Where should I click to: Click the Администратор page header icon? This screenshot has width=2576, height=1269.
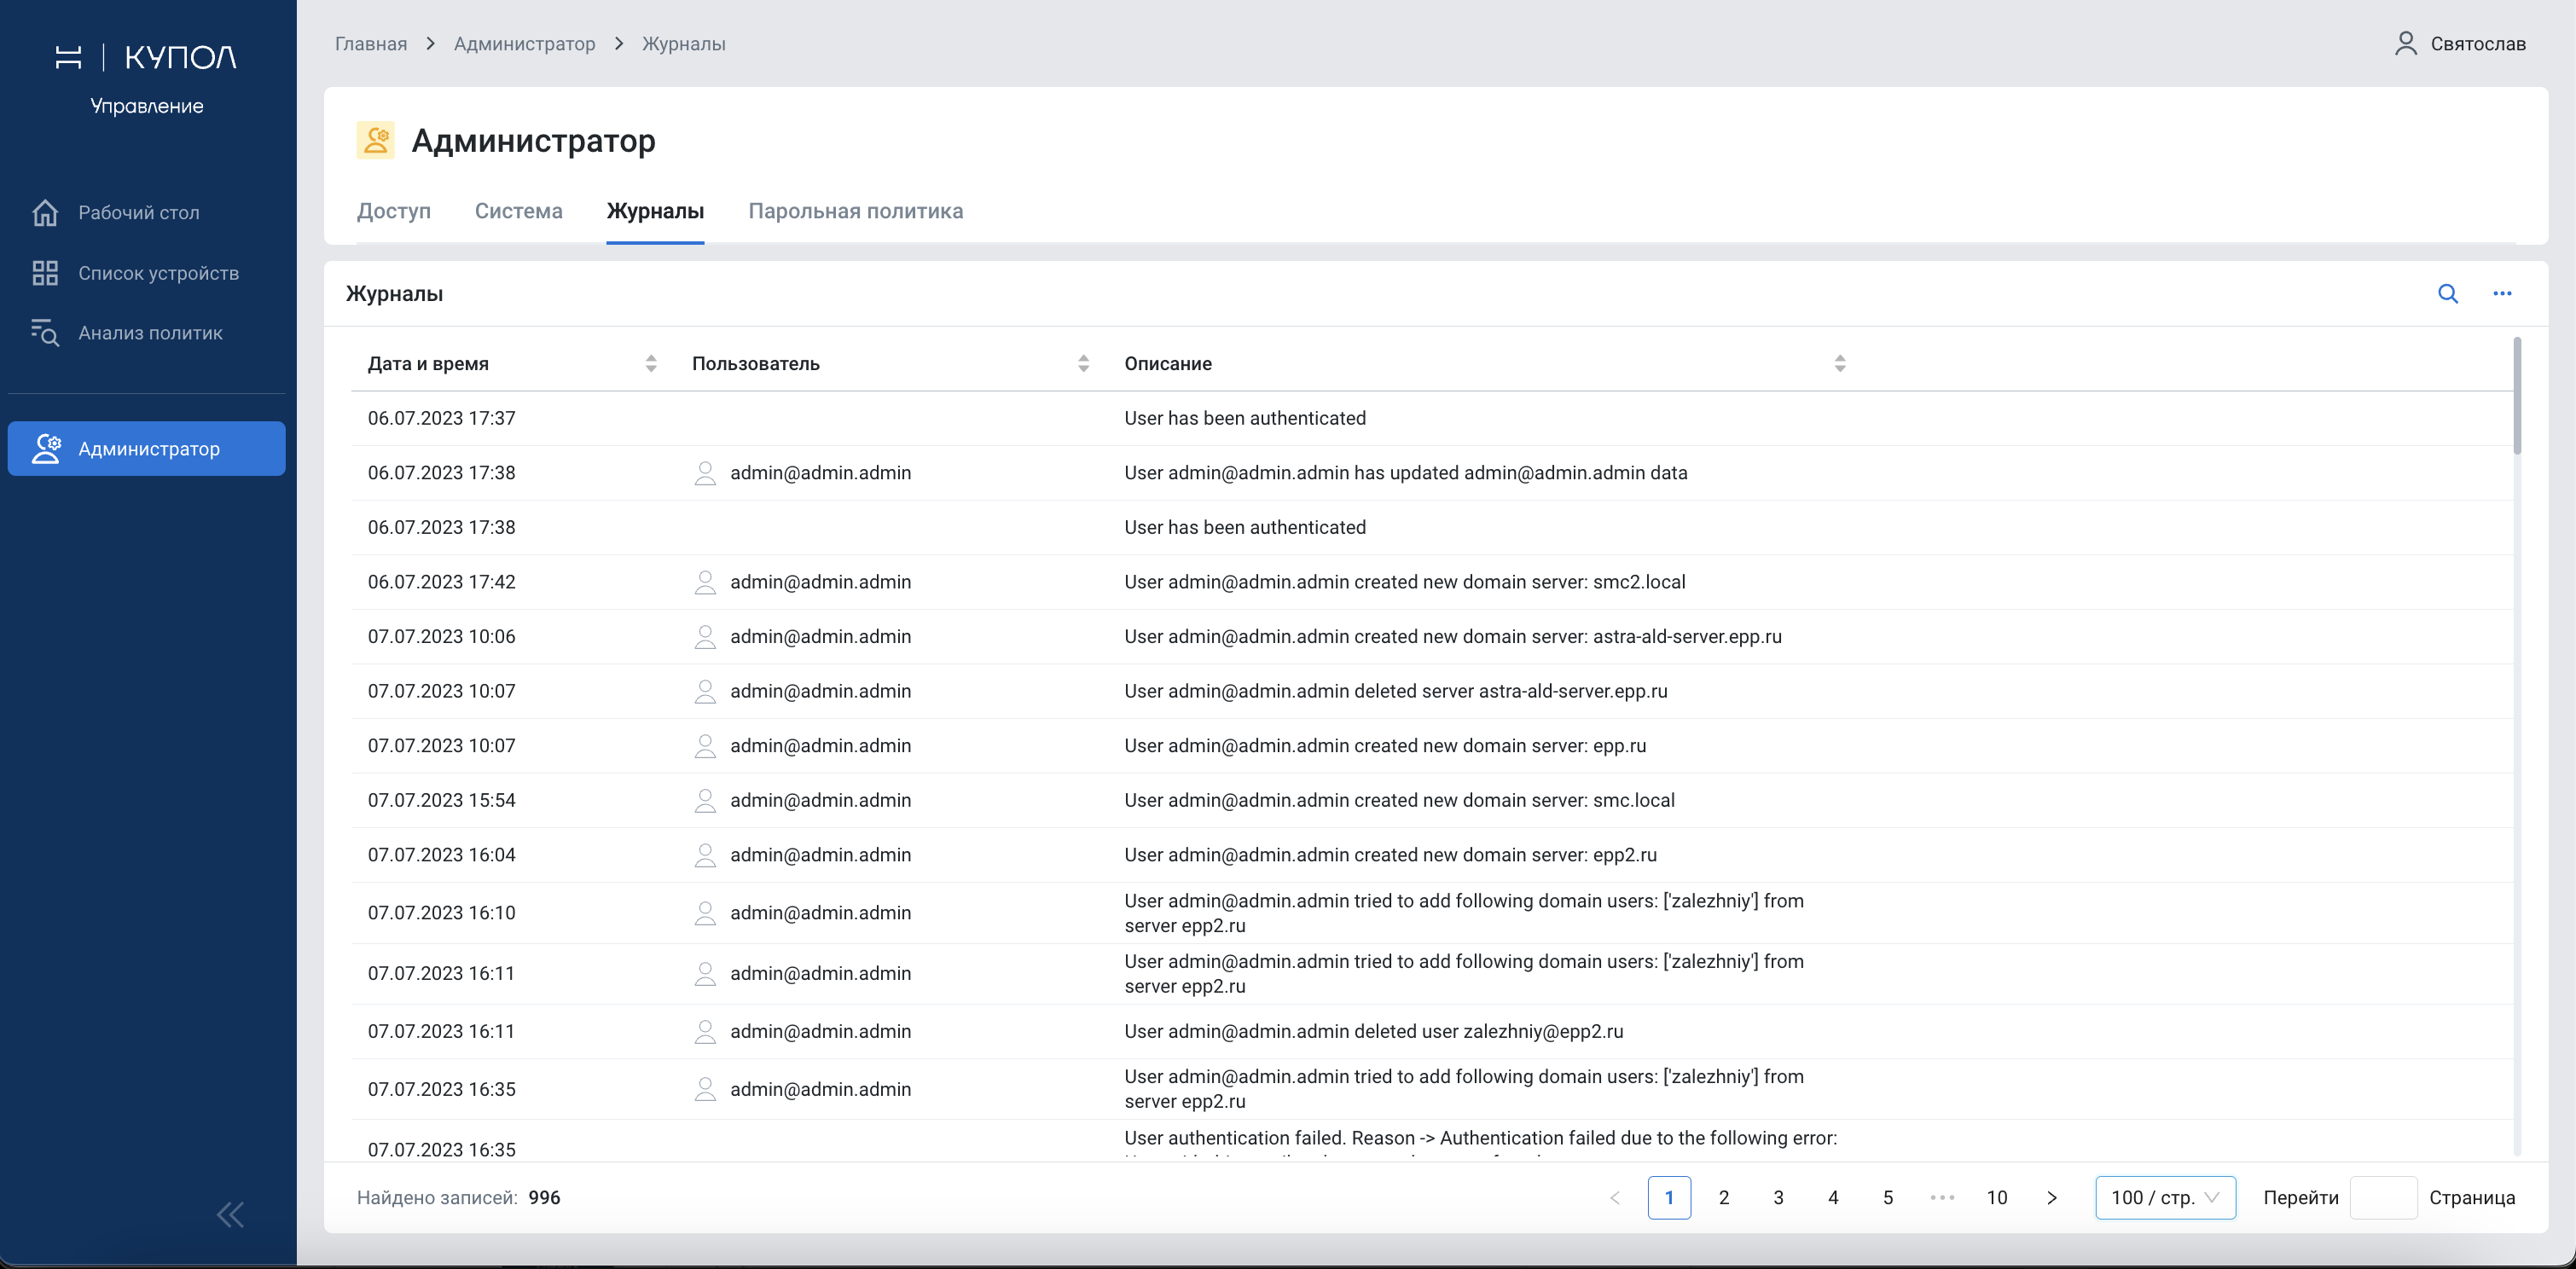tap(376, 141)
